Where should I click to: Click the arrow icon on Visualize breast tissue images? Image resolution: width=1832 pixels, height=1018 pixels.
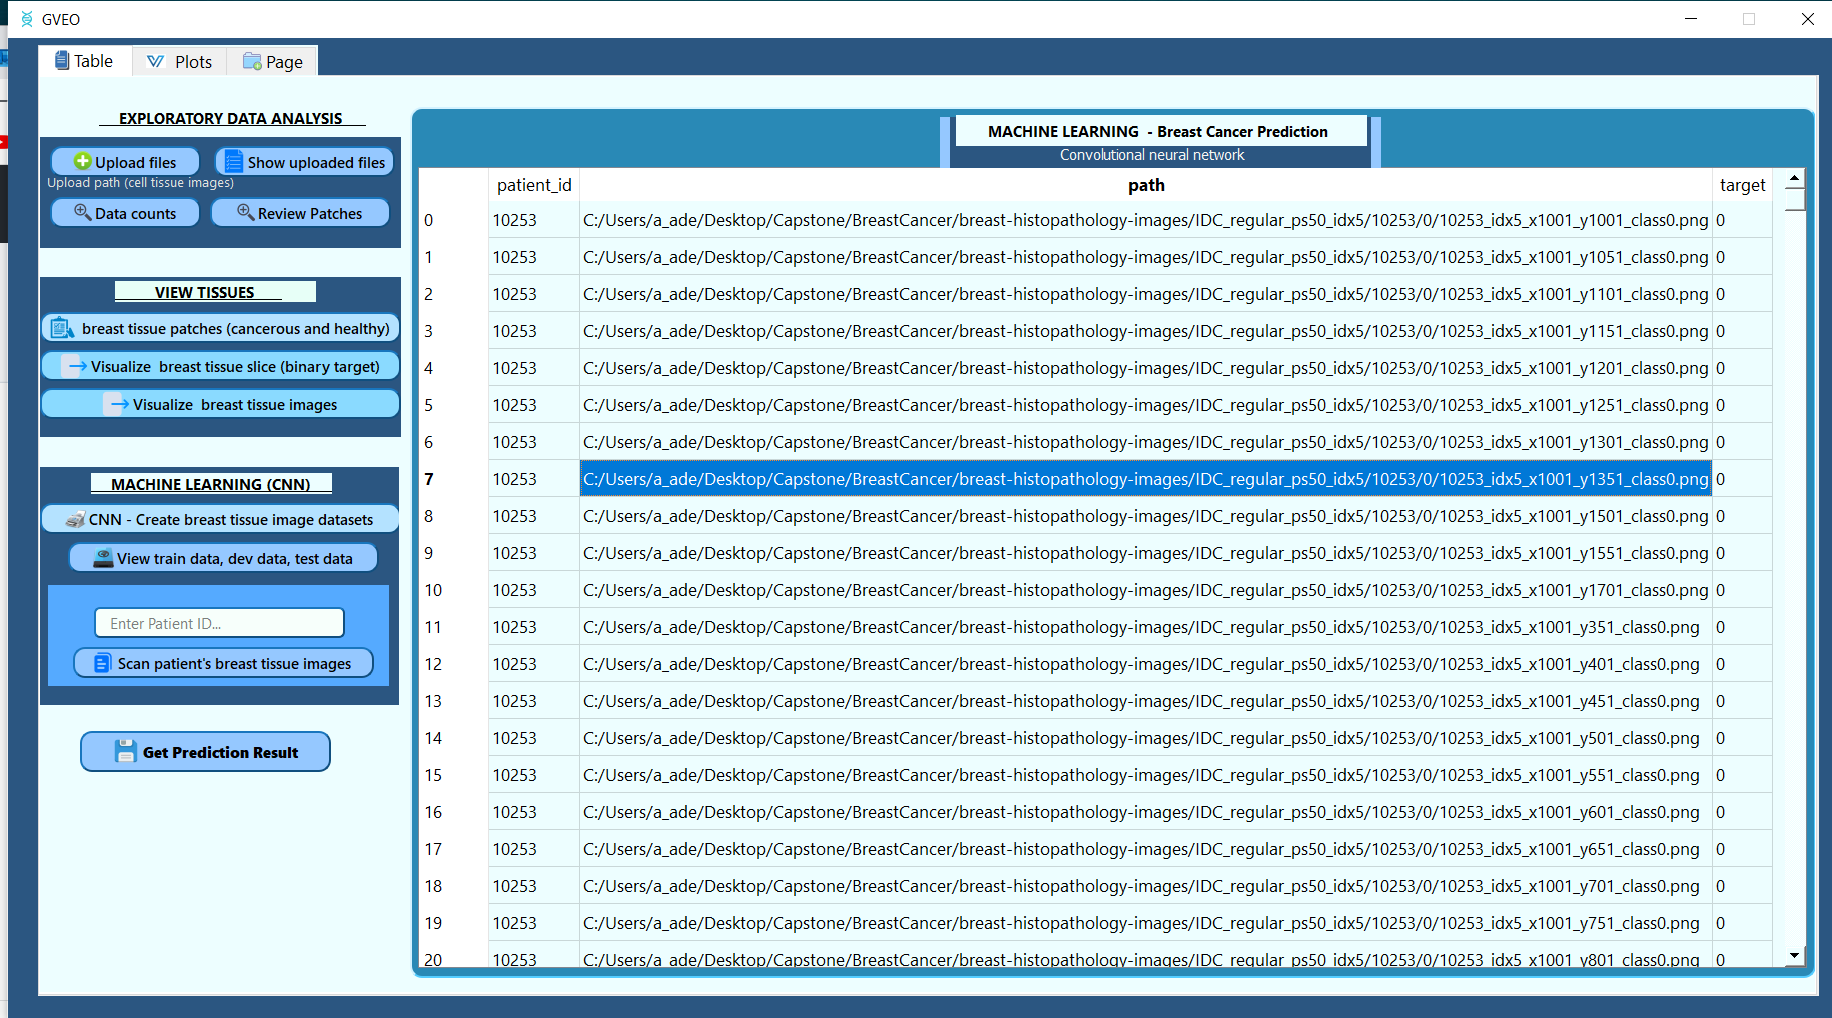pos(118,403)
